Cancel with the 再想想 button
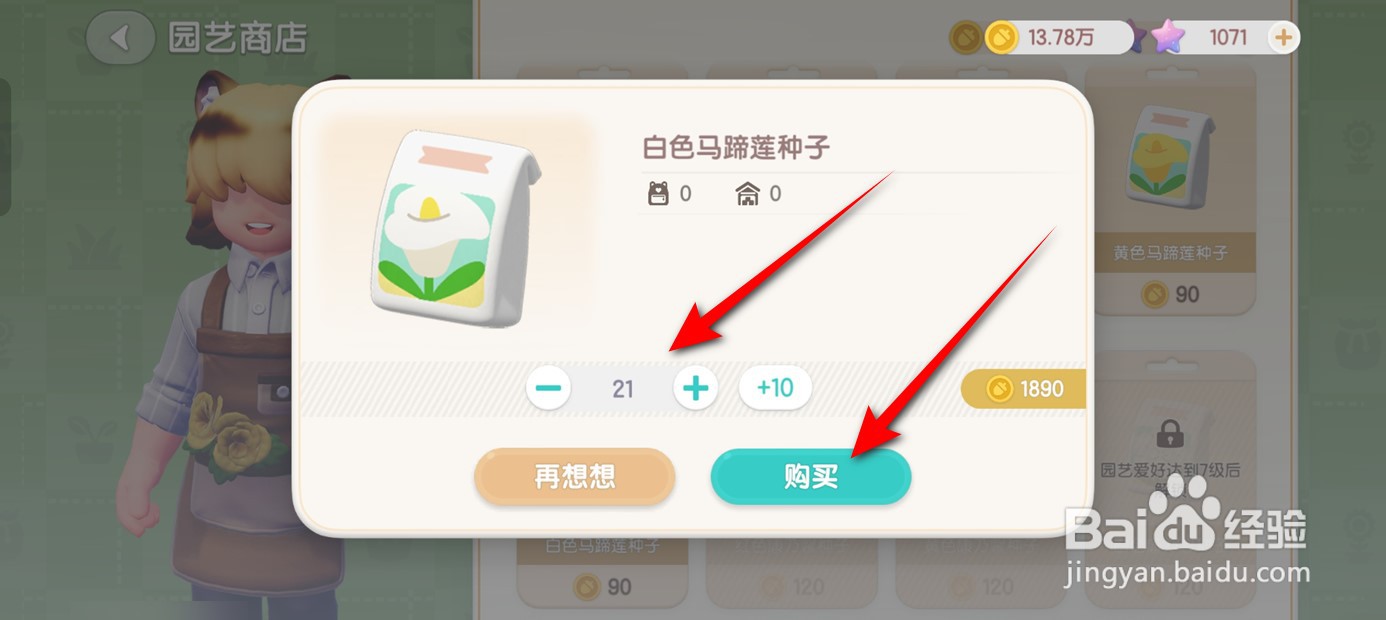This screenshot has width=1386, height=620. pyautogui.click(x=575, y=476)
